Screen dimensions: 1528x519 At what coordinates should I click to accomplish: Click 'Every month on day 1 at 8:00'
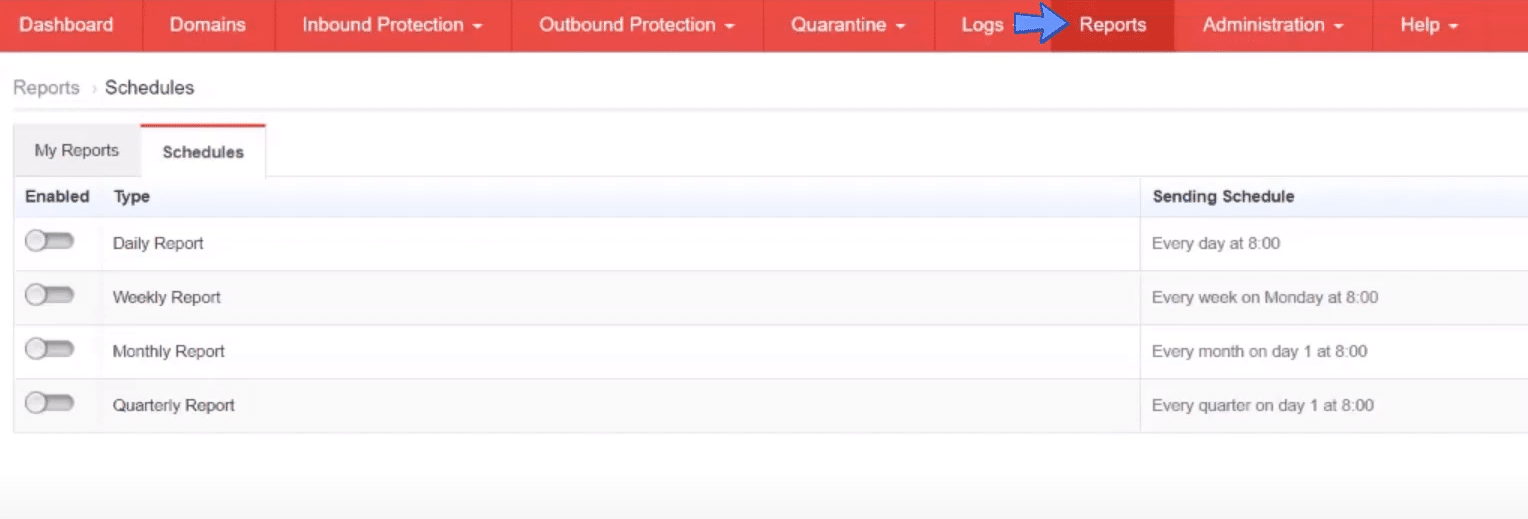1260,351
